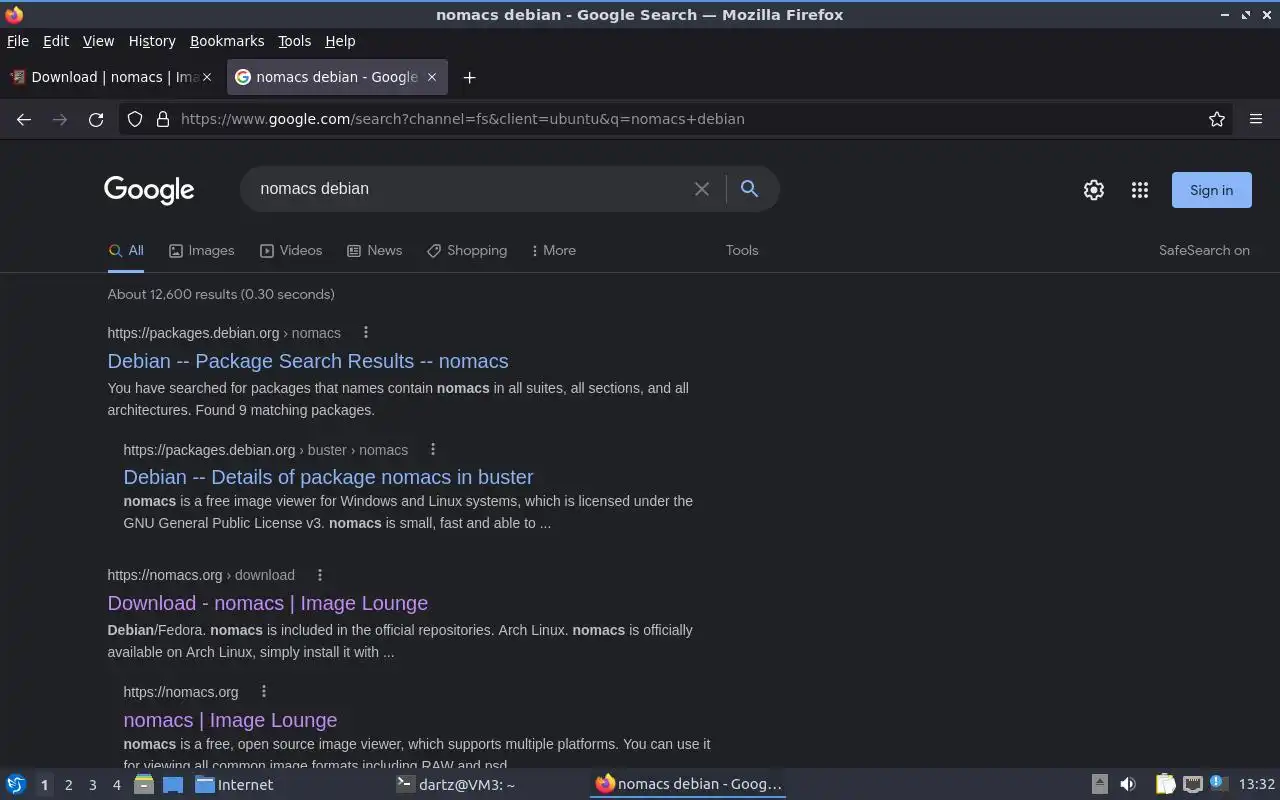Click the Sign in button
The height and width of the screenshot is (800, 1280).
point(1211,190)
